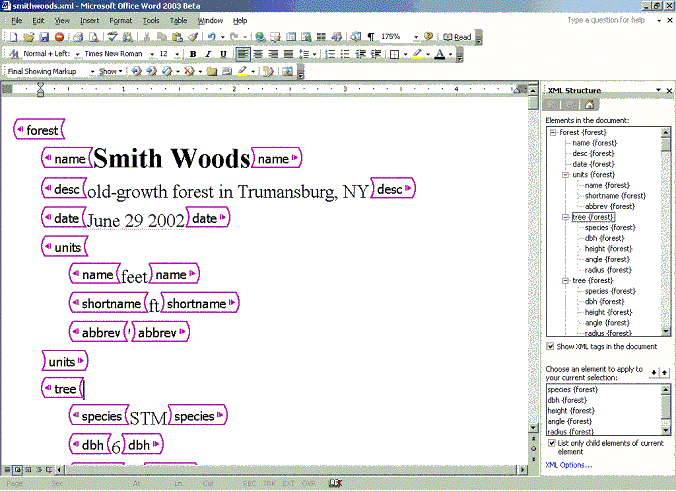Toggle List only child elements checkbox
676x492 pixels.
(551, 442)
